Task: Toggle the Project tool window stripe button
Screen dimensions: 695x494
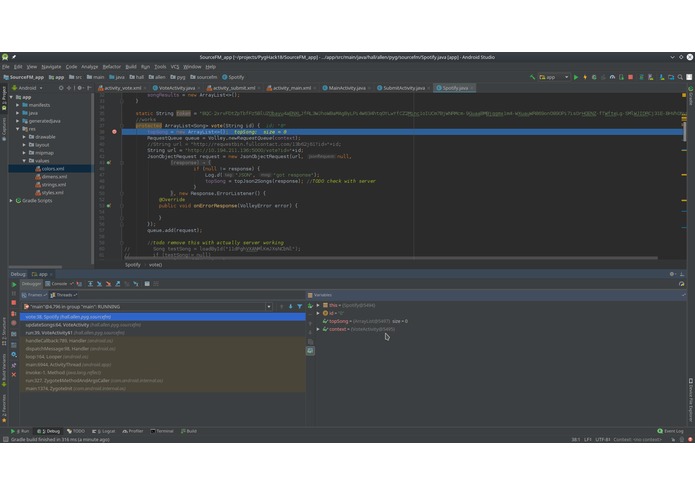Action: (x=4, y=98)
